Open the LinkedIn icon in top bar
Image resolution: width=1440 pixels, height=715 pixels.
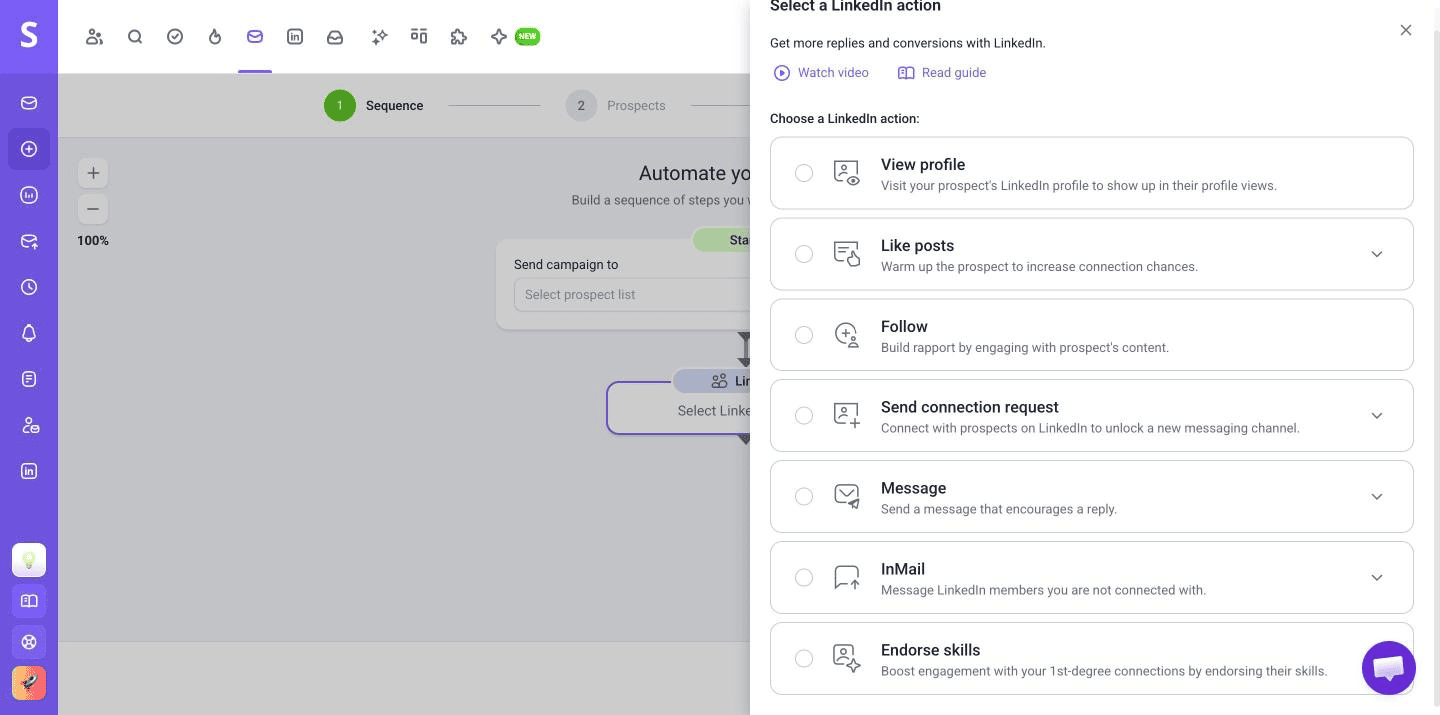(295, 37)
